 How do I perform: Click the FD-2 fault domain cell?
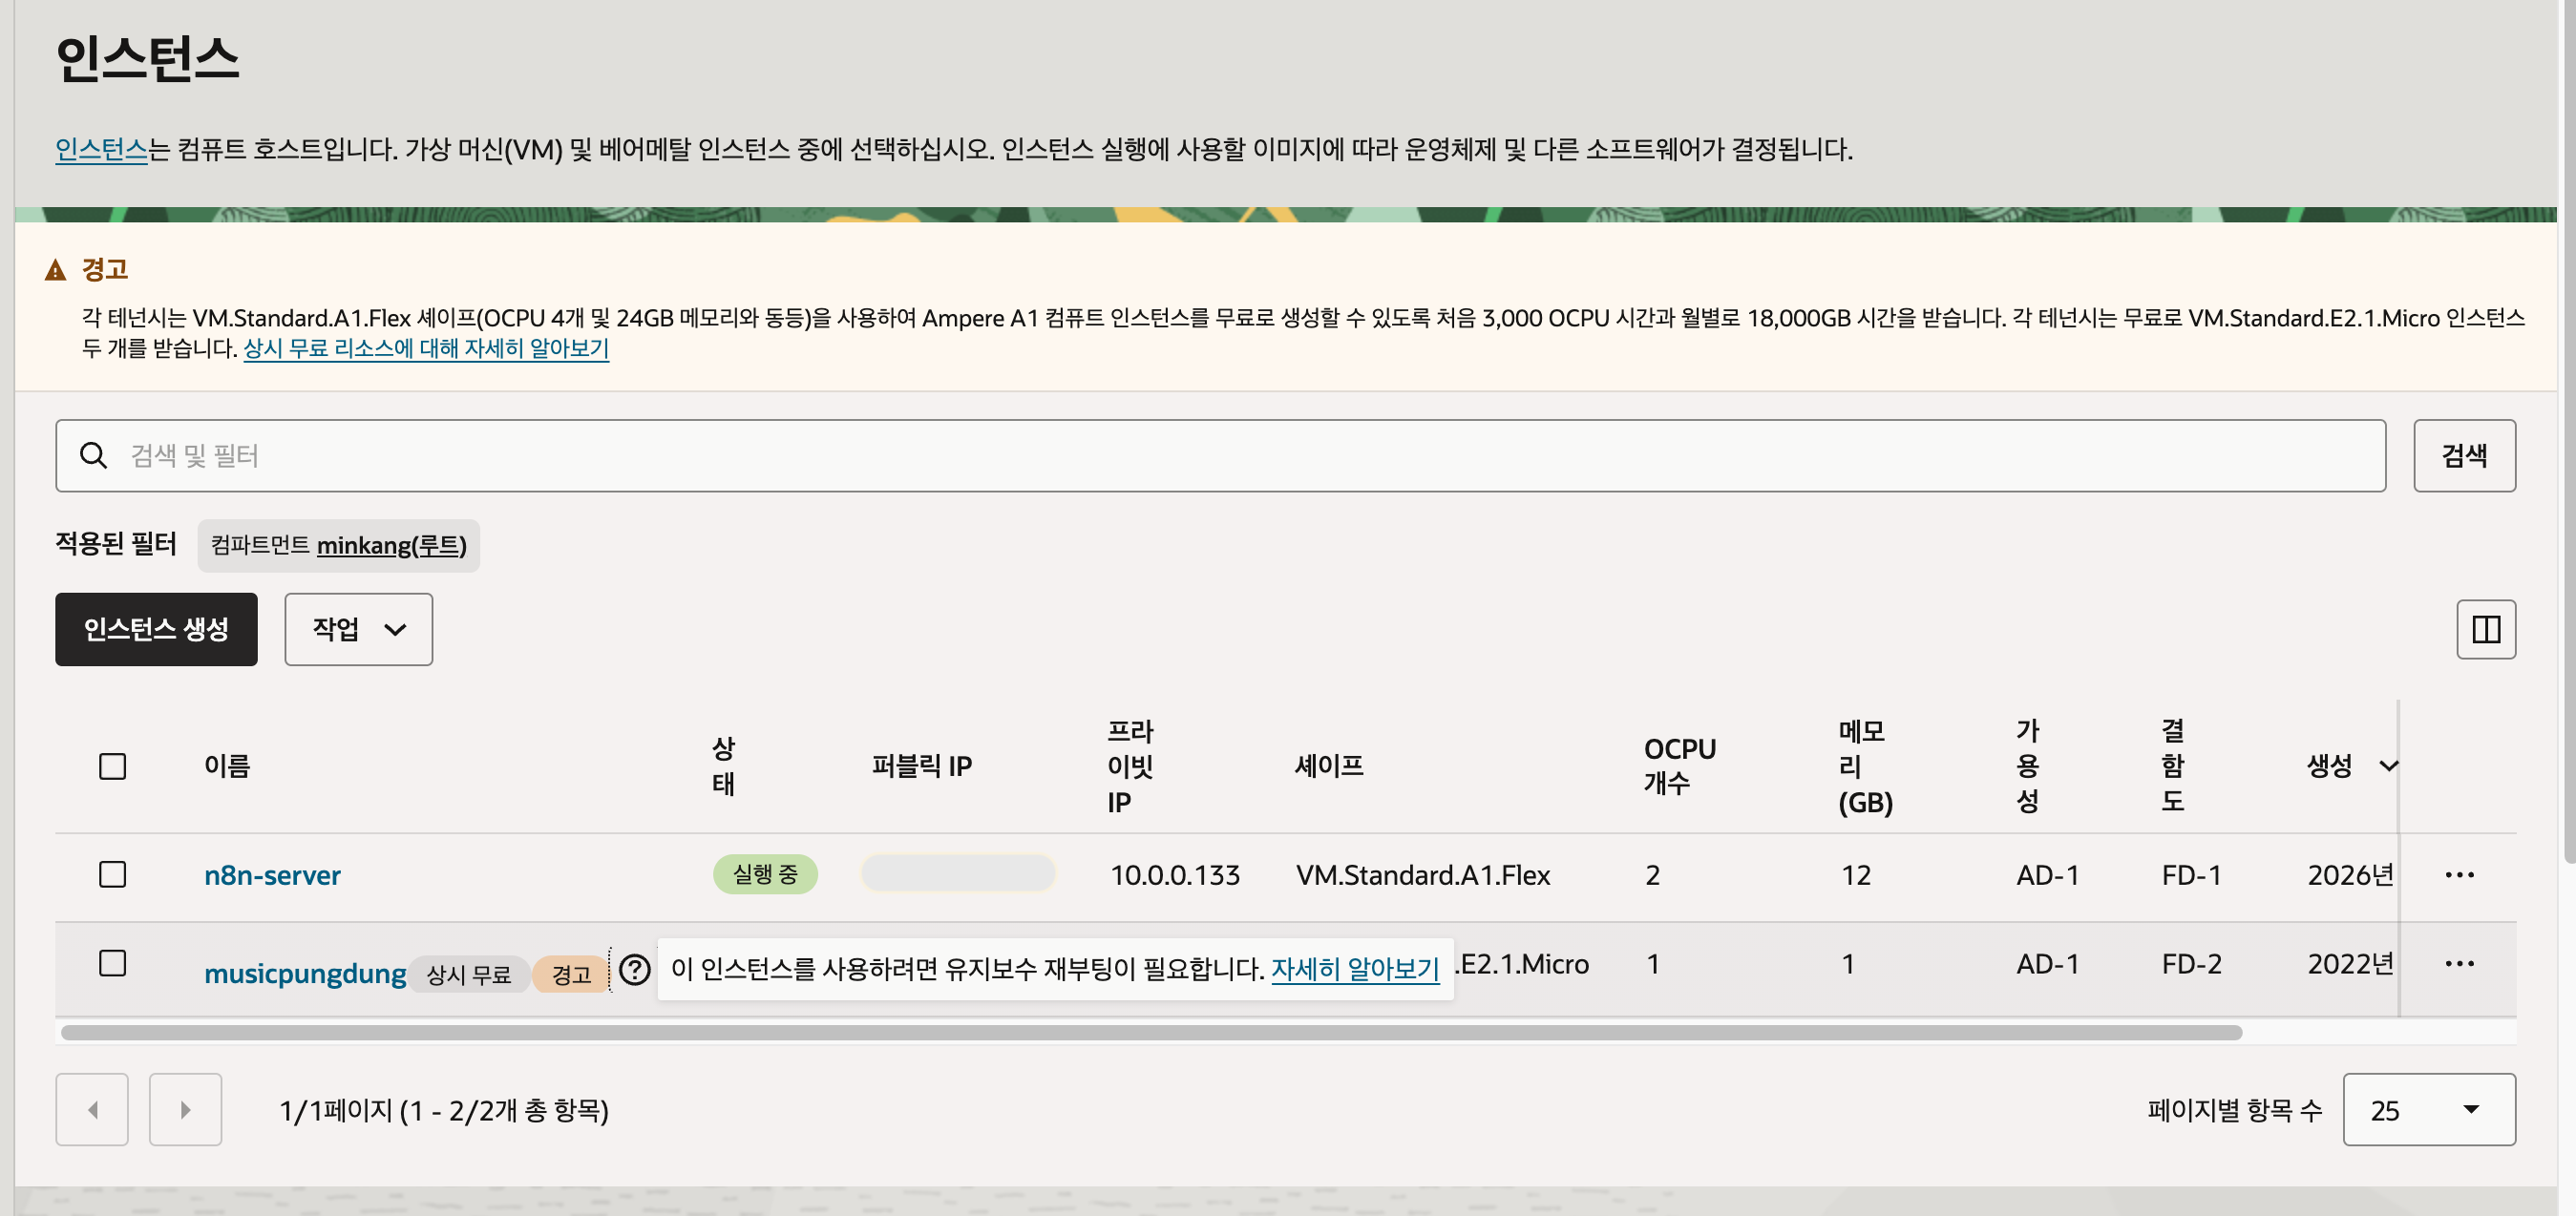coord(2191,964)
